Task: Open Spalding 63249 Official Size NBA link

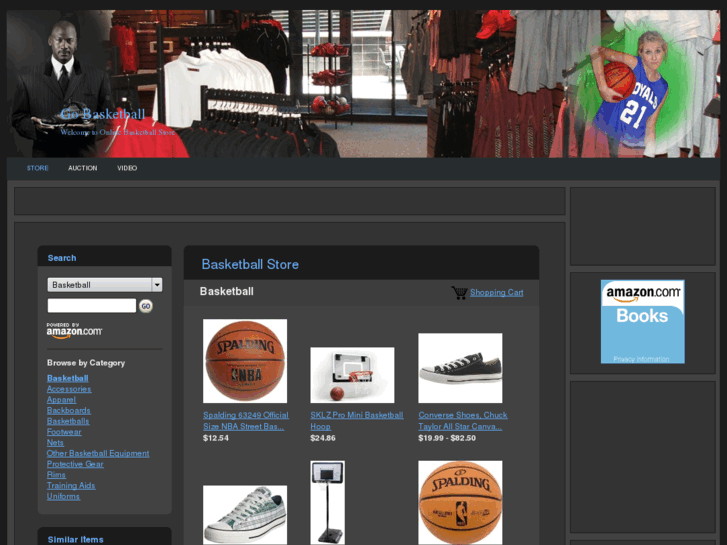Action: pyautogui.click(x=246, y=421)
